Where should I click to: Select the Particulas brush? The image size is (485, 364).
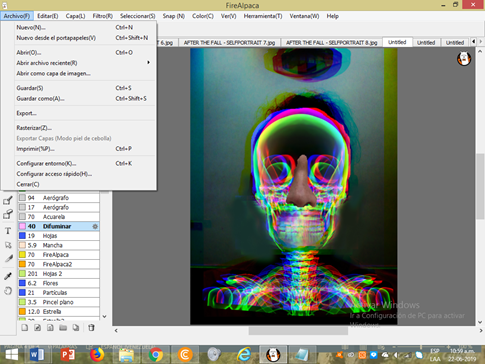click(59, 293)
